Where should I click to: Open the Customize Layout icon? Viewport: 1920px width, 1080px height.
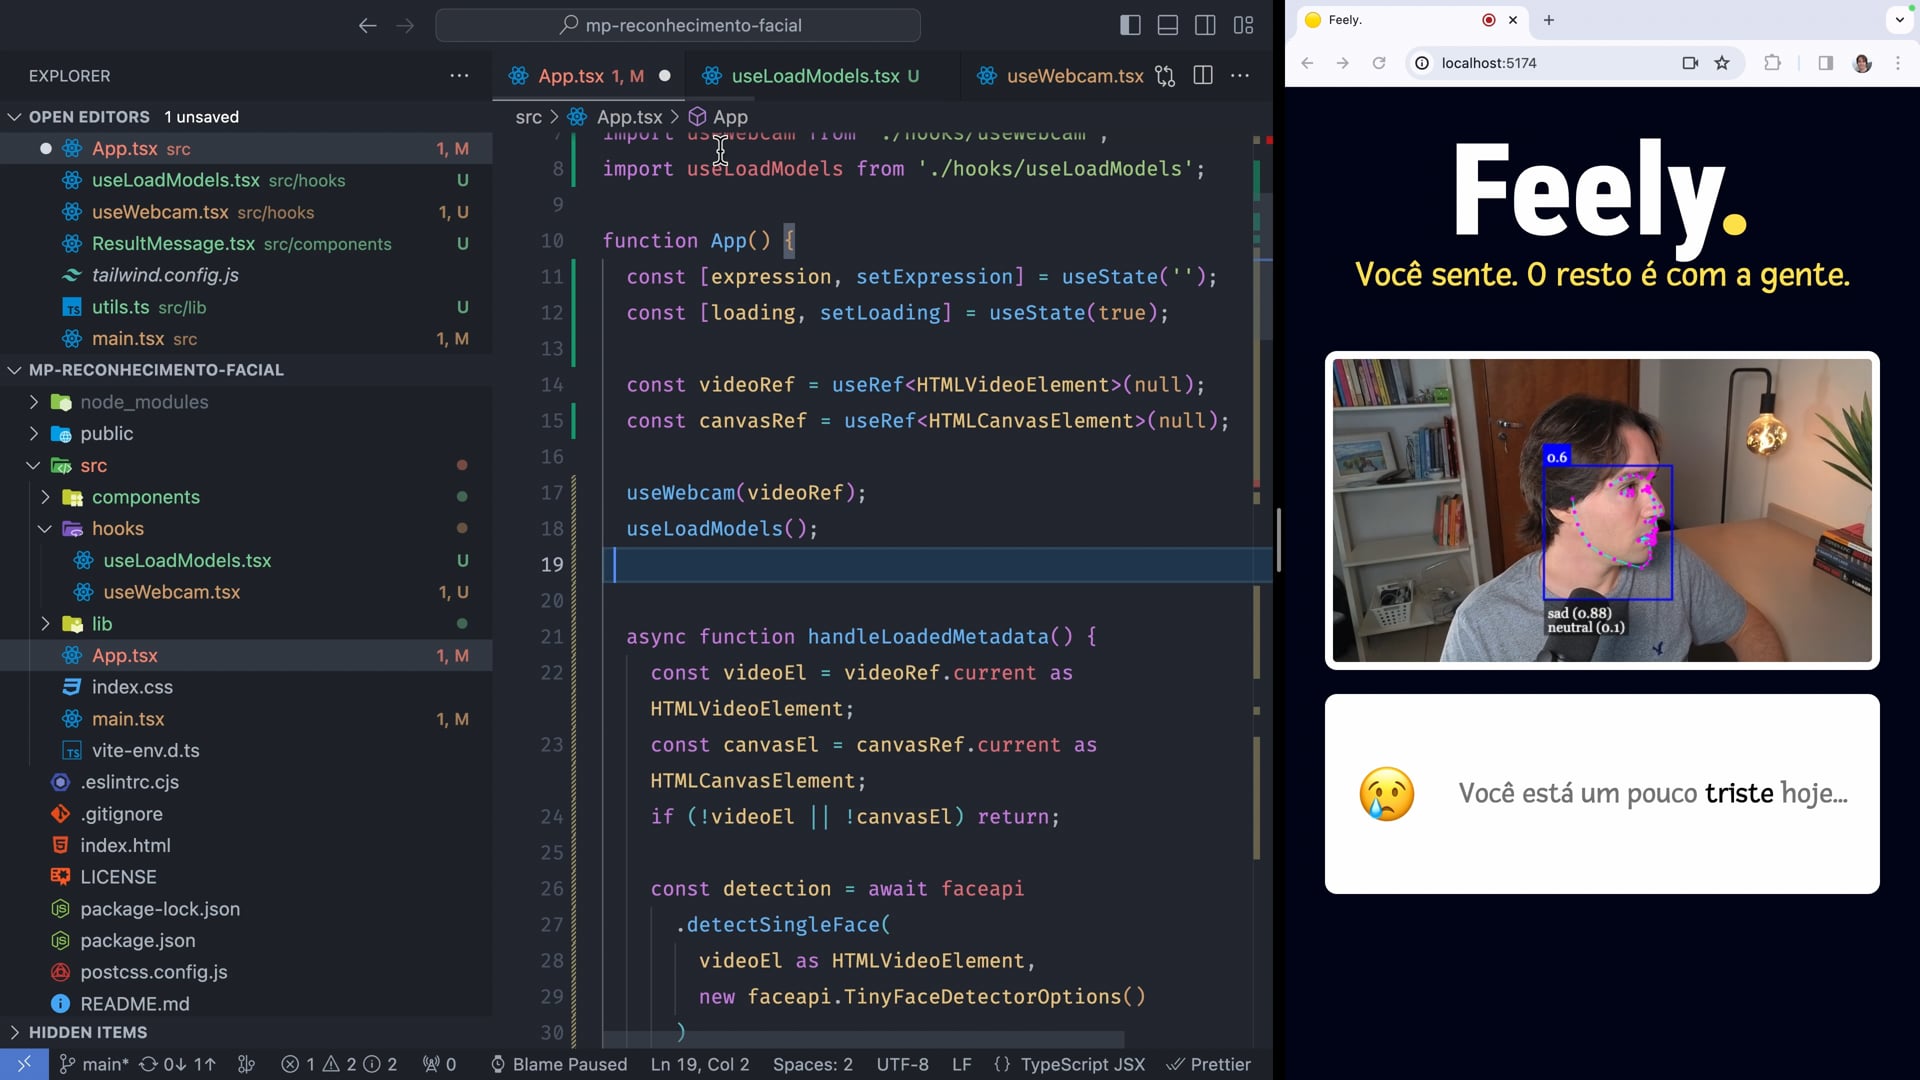1244,25
